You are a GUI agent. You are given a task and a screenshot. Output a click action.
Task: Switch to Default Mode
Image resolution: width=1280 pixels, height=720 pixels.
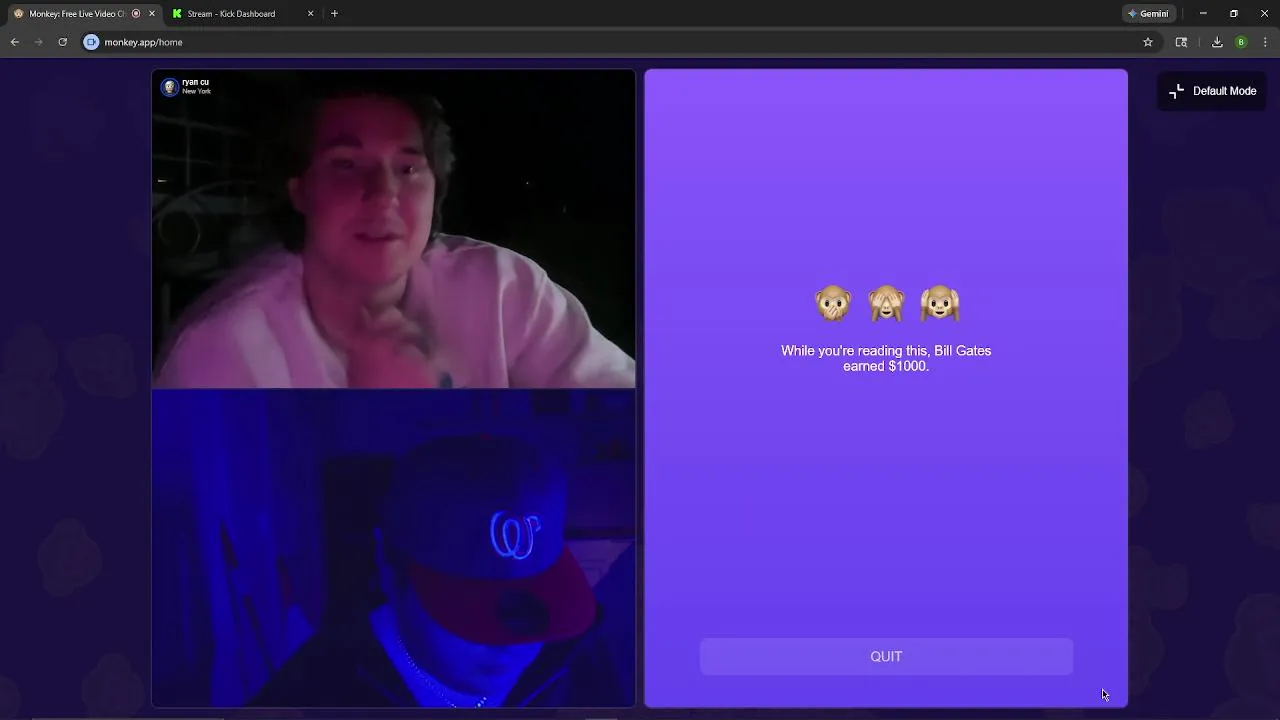pos(1212,91)
